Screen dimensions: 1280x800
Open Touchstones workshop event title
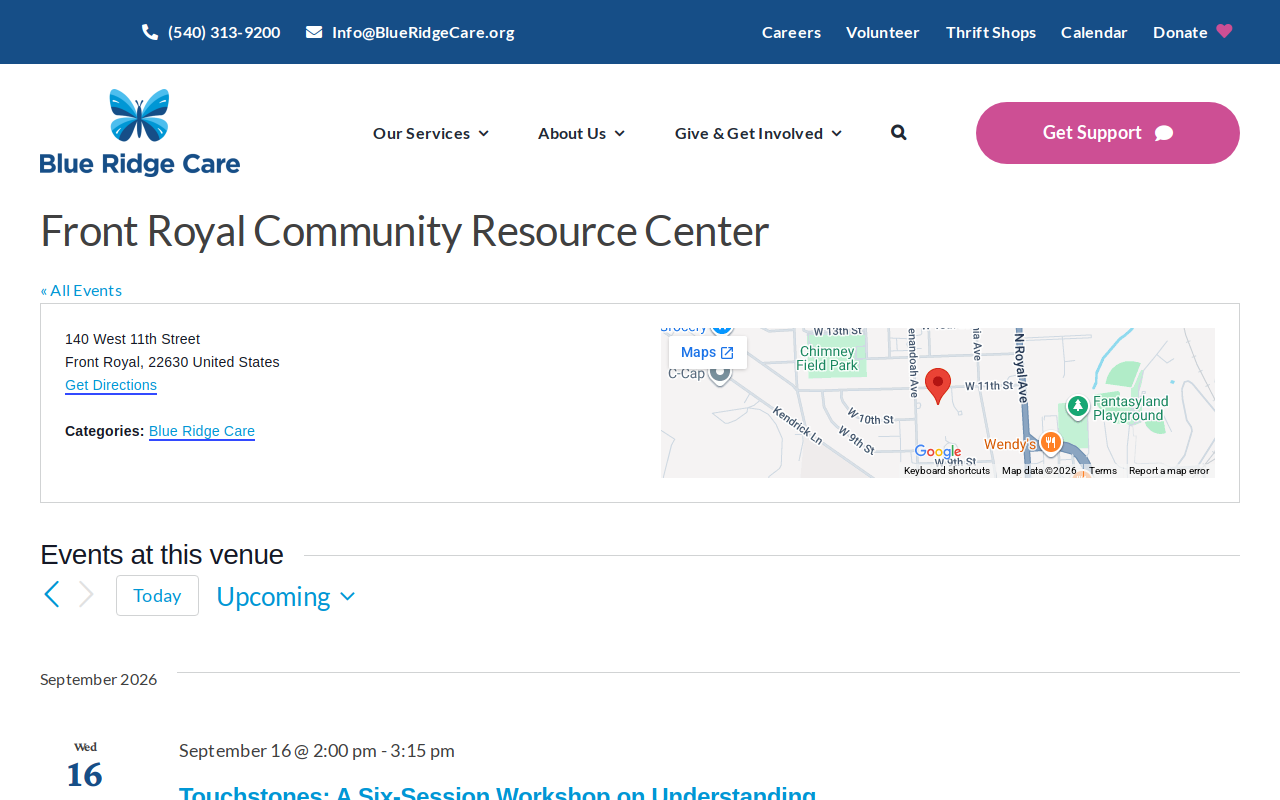(498, 792)
